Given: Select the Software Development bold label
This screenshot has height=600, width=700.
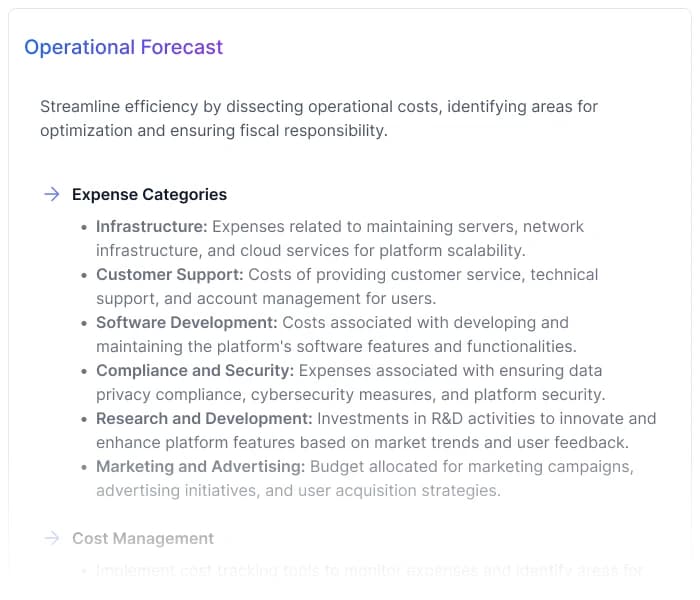Looking at the screenshot, I should click(x=186, y=322).
